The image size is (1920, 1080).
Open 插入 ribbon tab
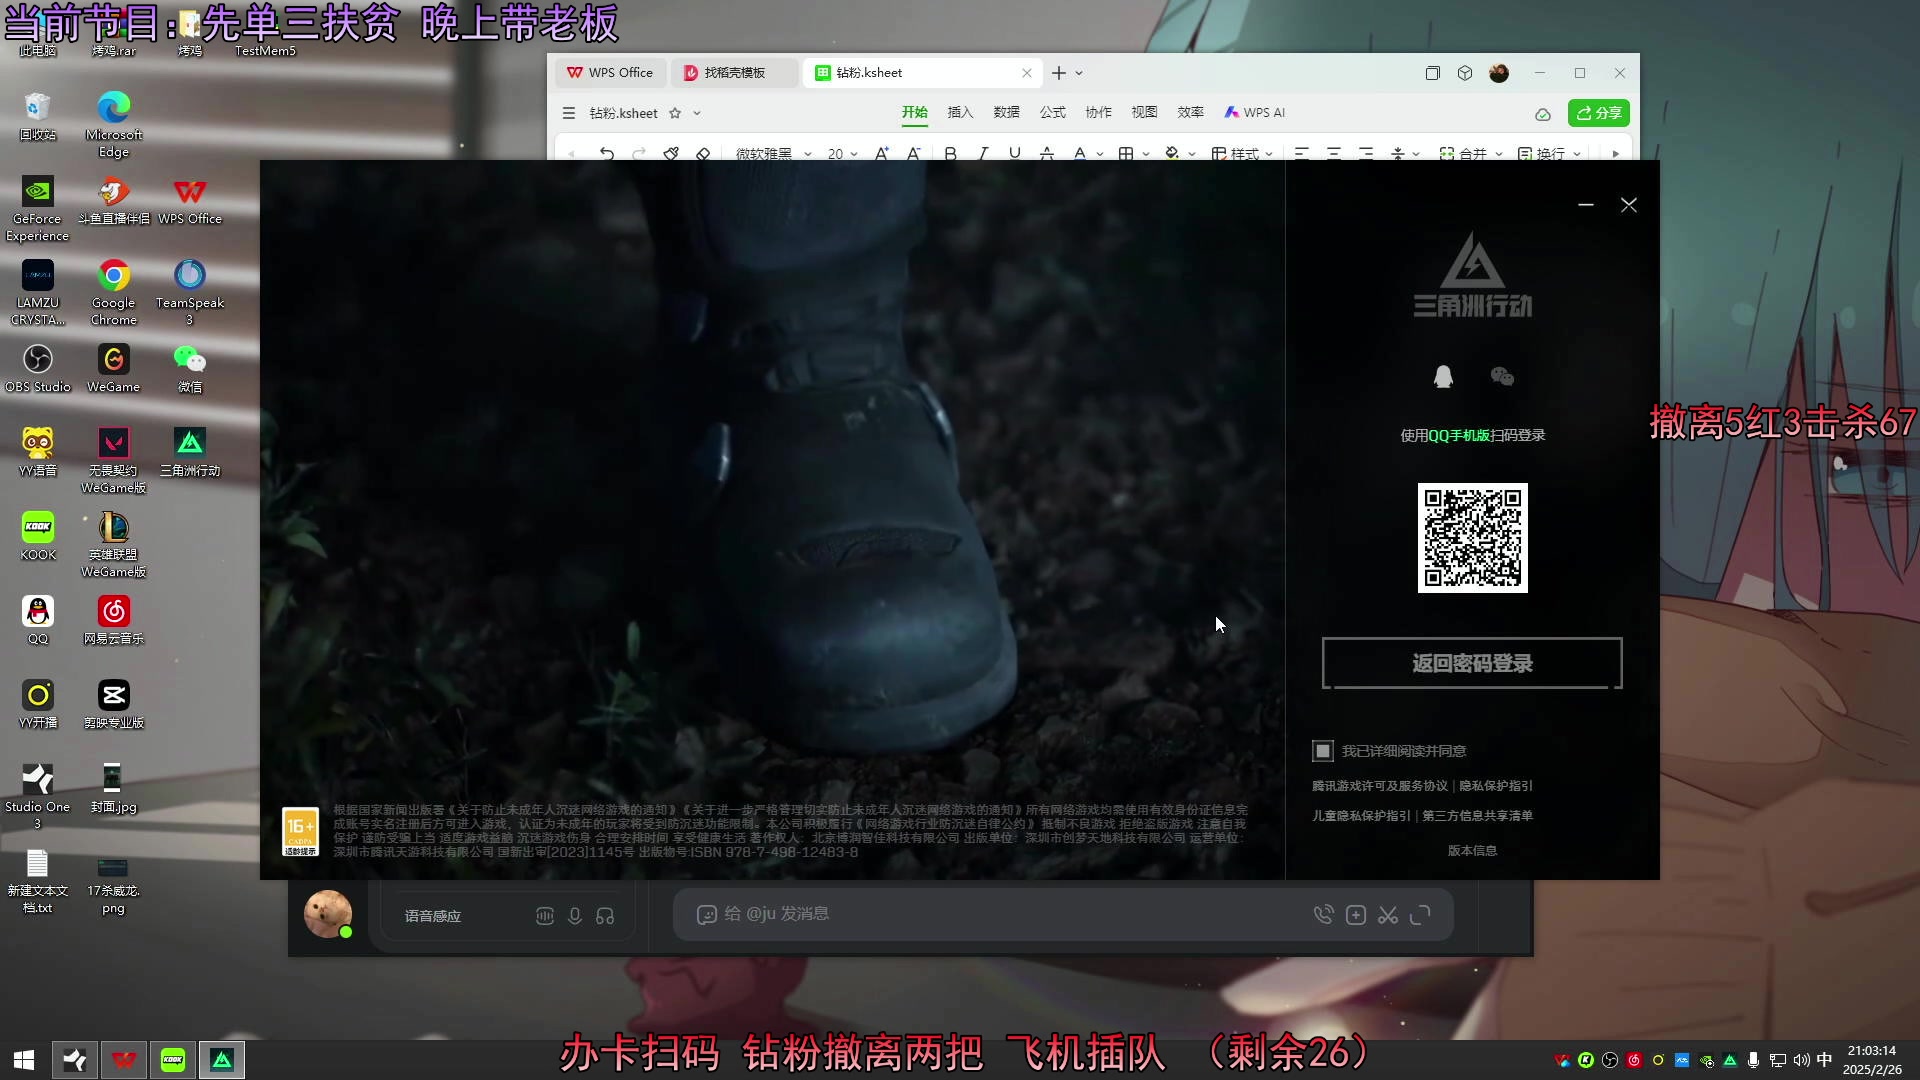point(960,113)
